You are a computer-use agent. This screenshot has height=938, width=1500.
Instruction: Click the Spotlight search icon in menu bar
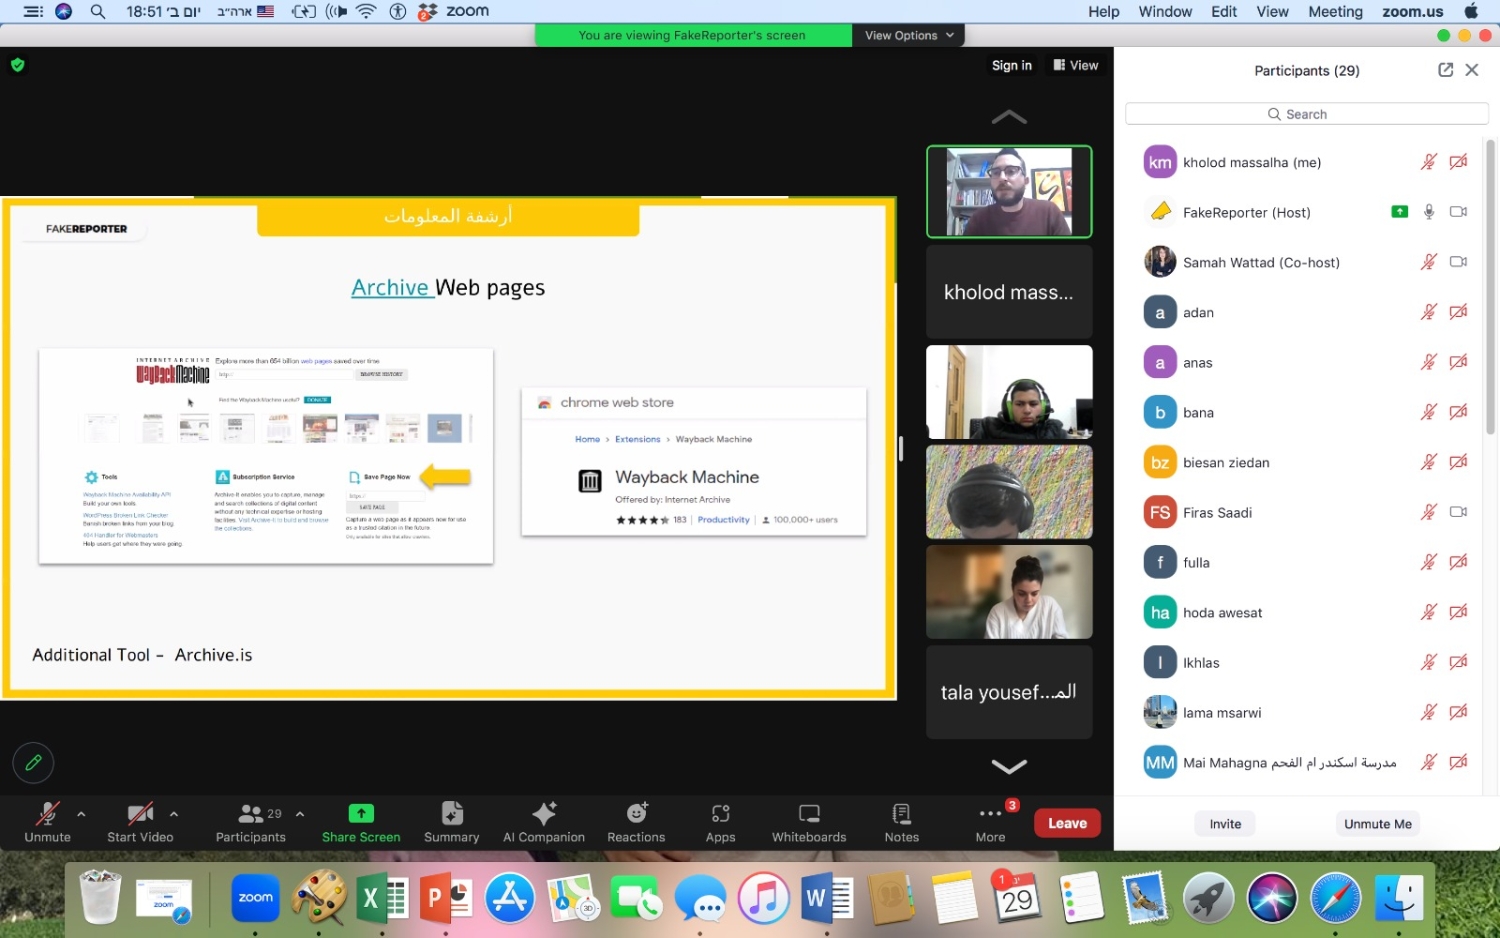[97, 12]
